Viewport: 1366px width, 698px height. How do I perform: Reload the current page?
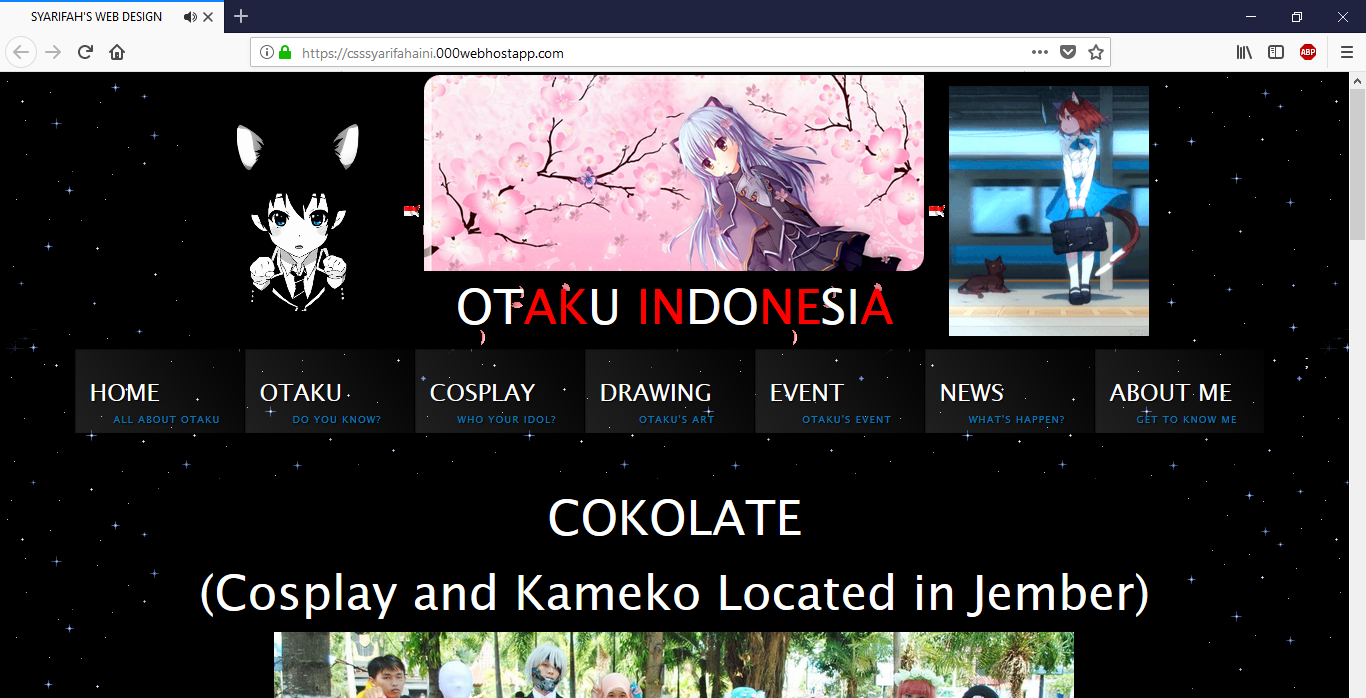(x=85, y=52)
